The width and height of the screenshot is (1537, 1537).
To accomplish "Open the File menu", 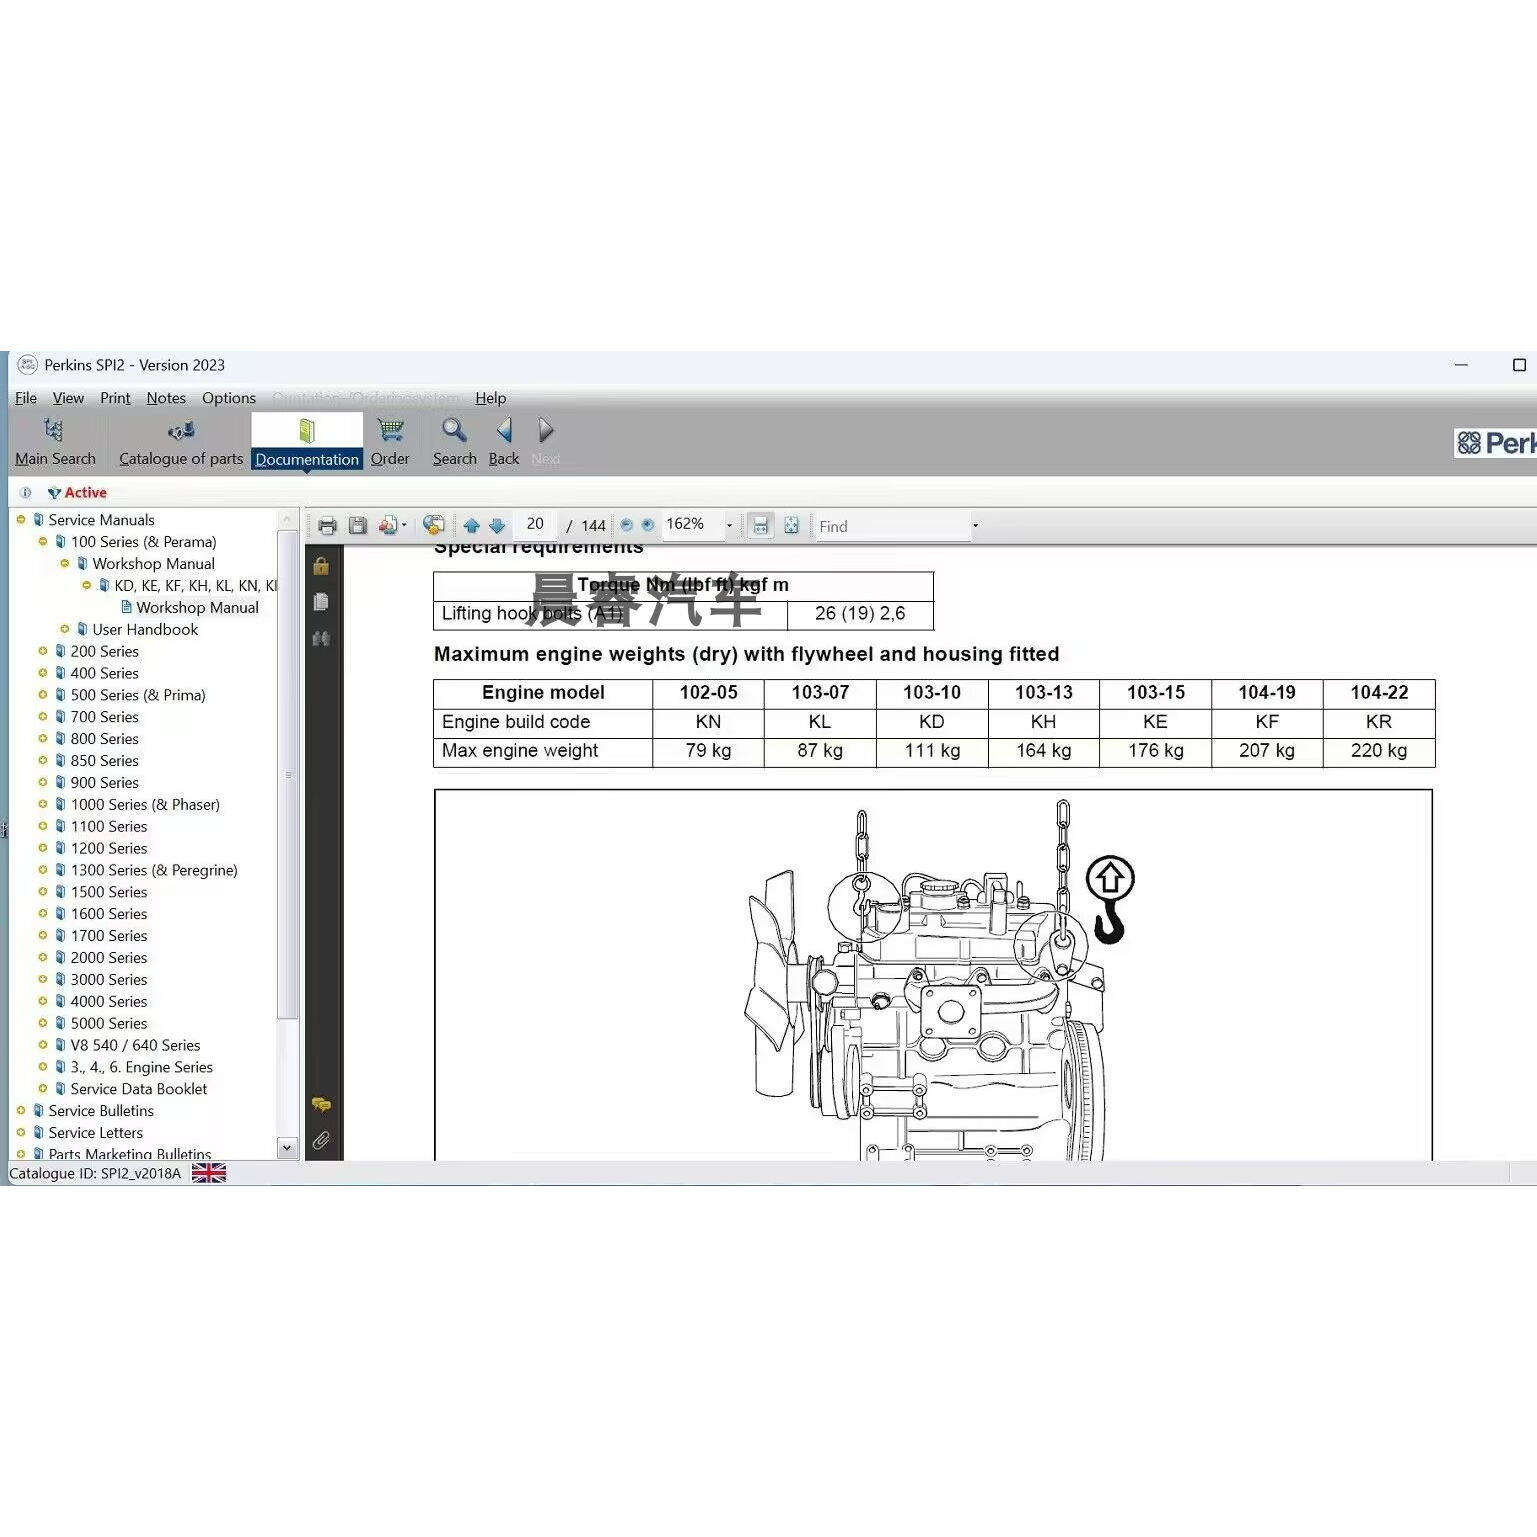I will [x=26, y=398].
